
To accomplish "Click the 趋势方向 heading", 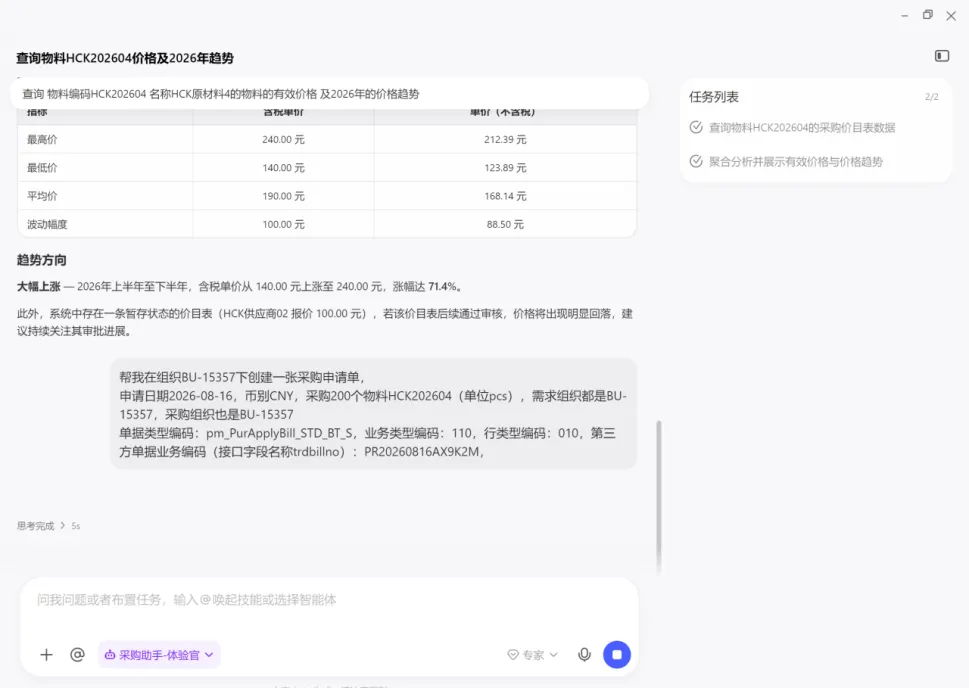I will (41, 260).
